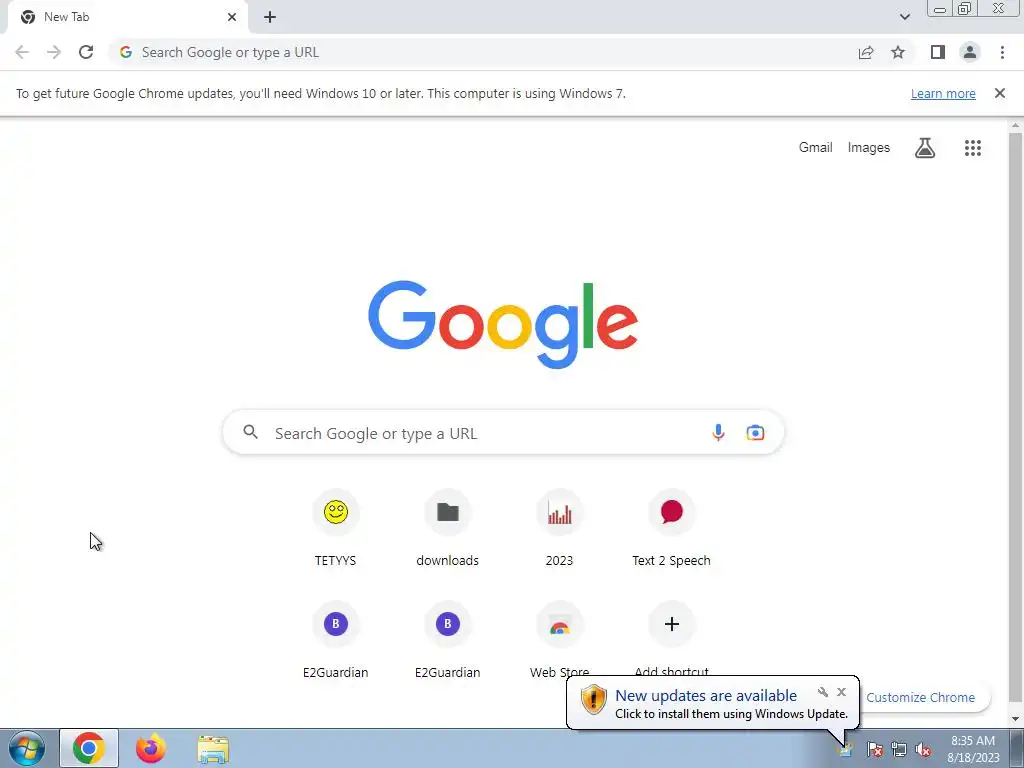This screenshot has height=768, width=1024.
Task: Expand the tab search dropdown arrow
Action: coord(904,17)
